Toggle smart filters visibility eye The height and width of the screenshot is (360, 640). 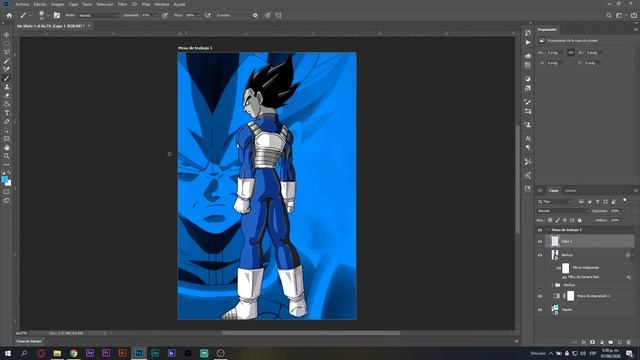point(559,268)
